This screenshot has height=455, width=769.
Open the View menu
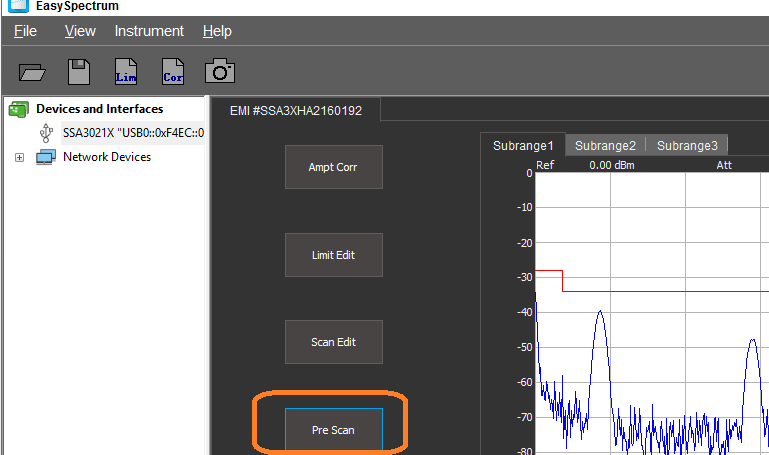(x=80, y=31)
